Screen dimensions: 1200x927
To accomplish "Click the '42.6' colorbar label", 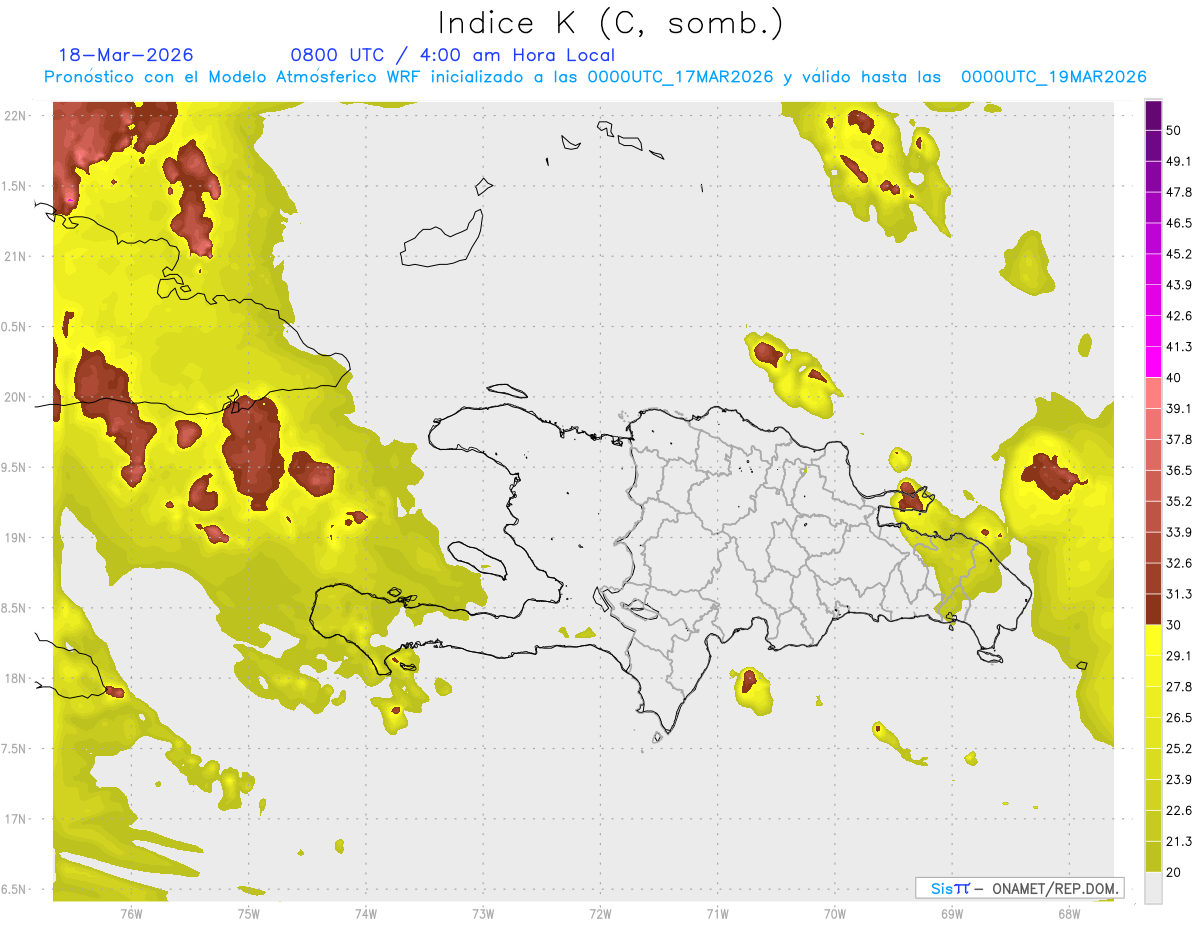I will 1179,316.
